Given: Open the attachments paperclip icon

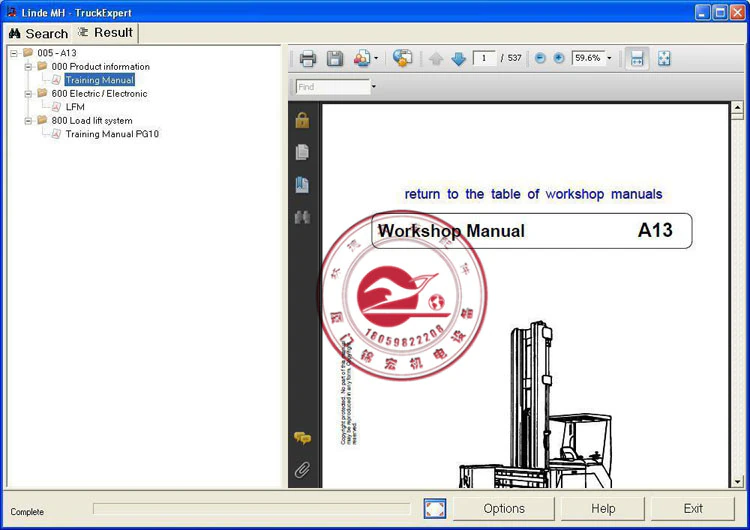Looking at the screenshot, I should tap(302, 470).
